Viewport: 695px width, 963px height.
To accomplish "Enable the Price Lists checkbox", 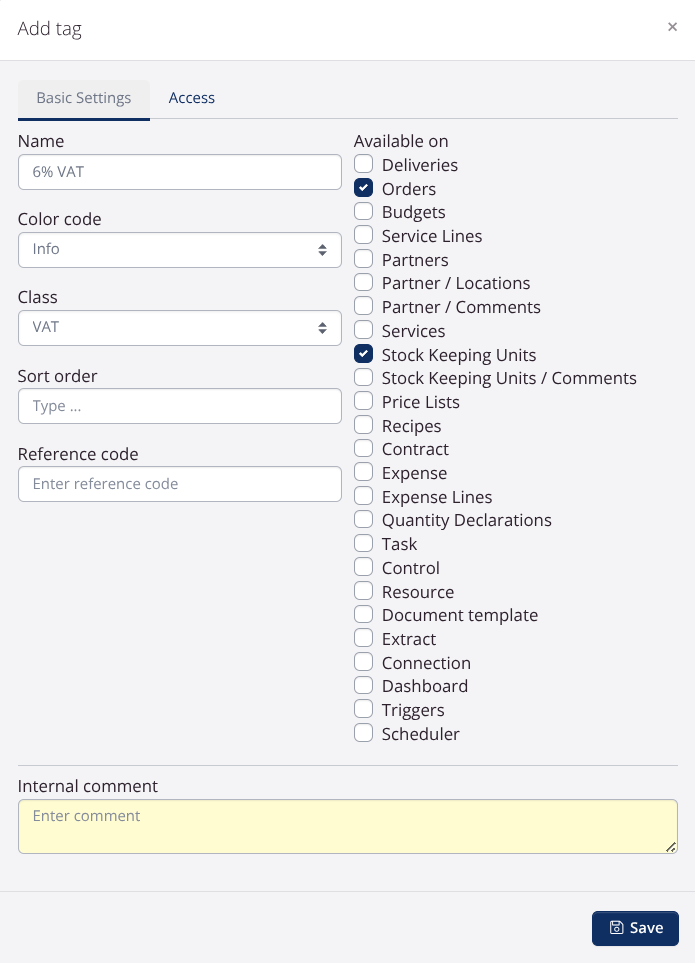I will click(364, 401).
